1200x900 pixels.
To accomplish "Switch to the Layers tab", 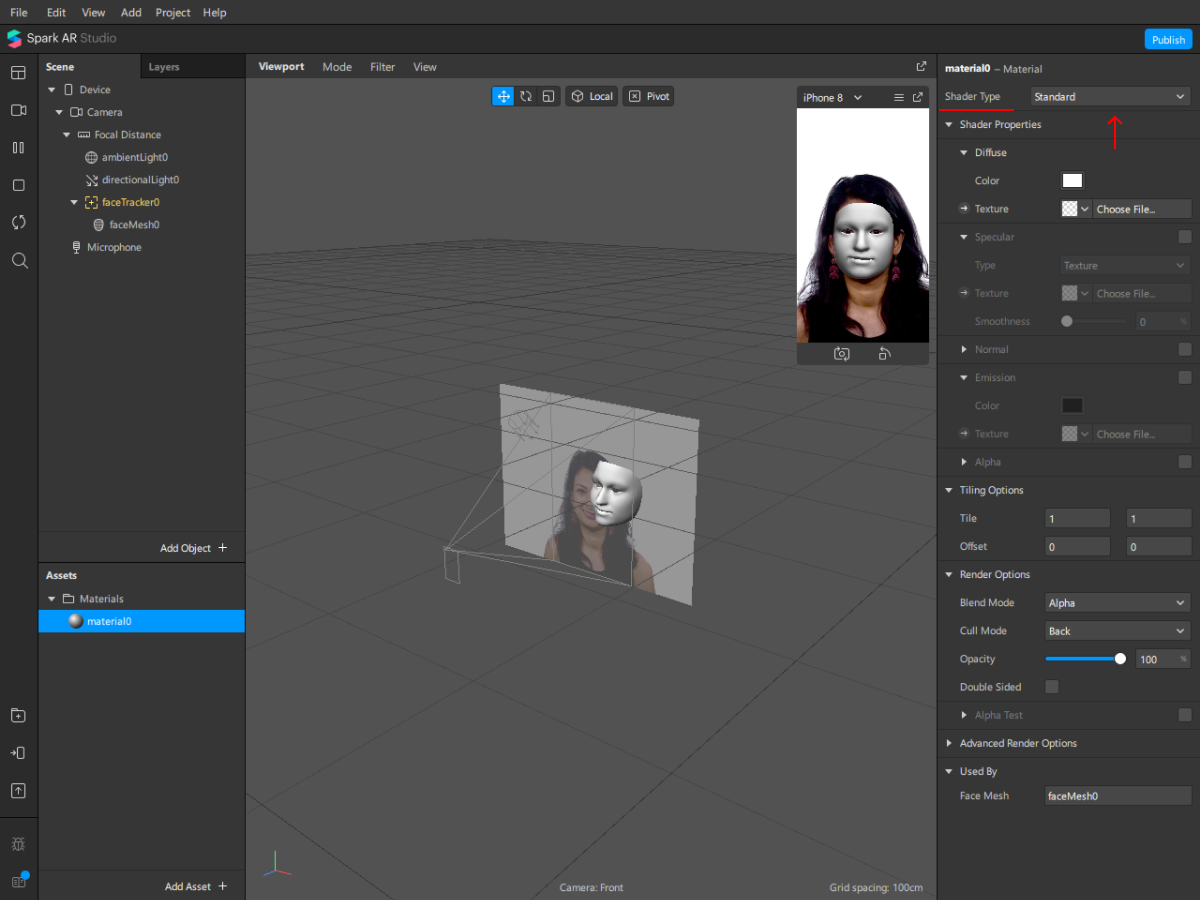I will click(x=164, y=67).
